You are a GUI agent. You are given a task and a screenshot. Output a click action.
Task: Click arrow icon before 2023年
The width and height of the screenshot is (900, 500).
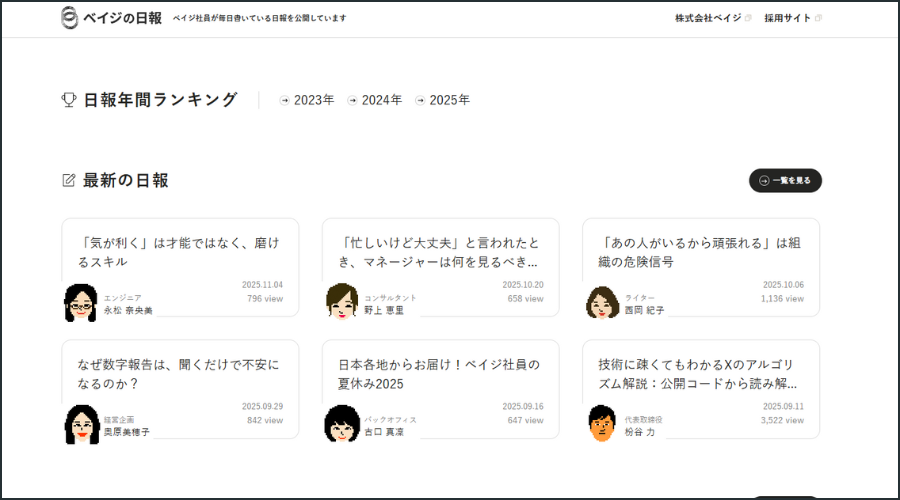[284, 100]
